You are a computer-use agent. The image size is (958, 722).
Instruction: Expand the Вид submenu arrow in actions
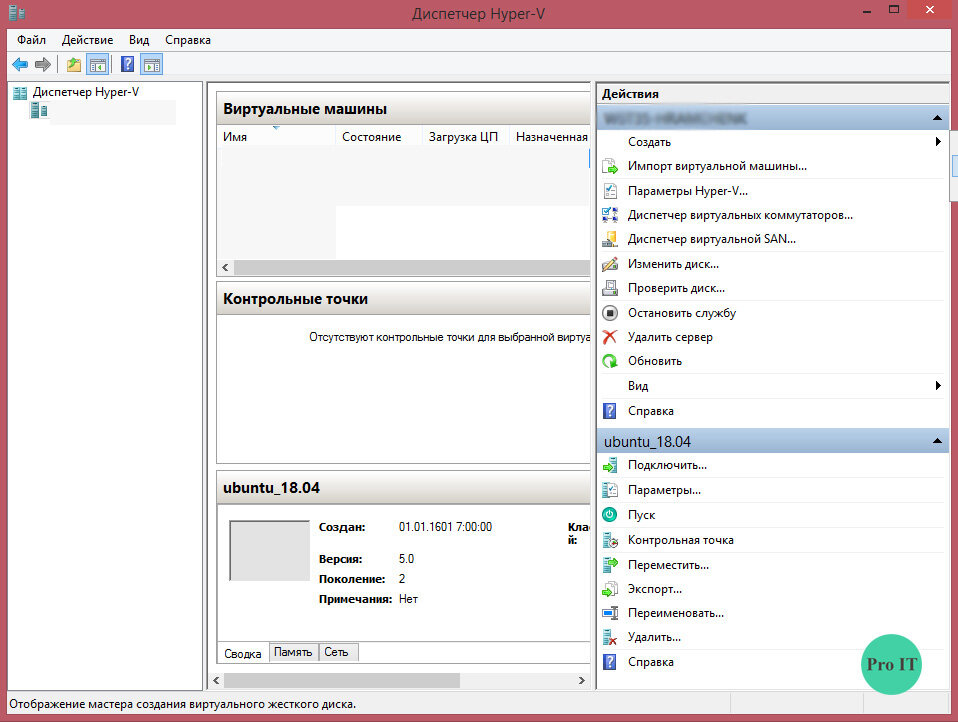938,385
